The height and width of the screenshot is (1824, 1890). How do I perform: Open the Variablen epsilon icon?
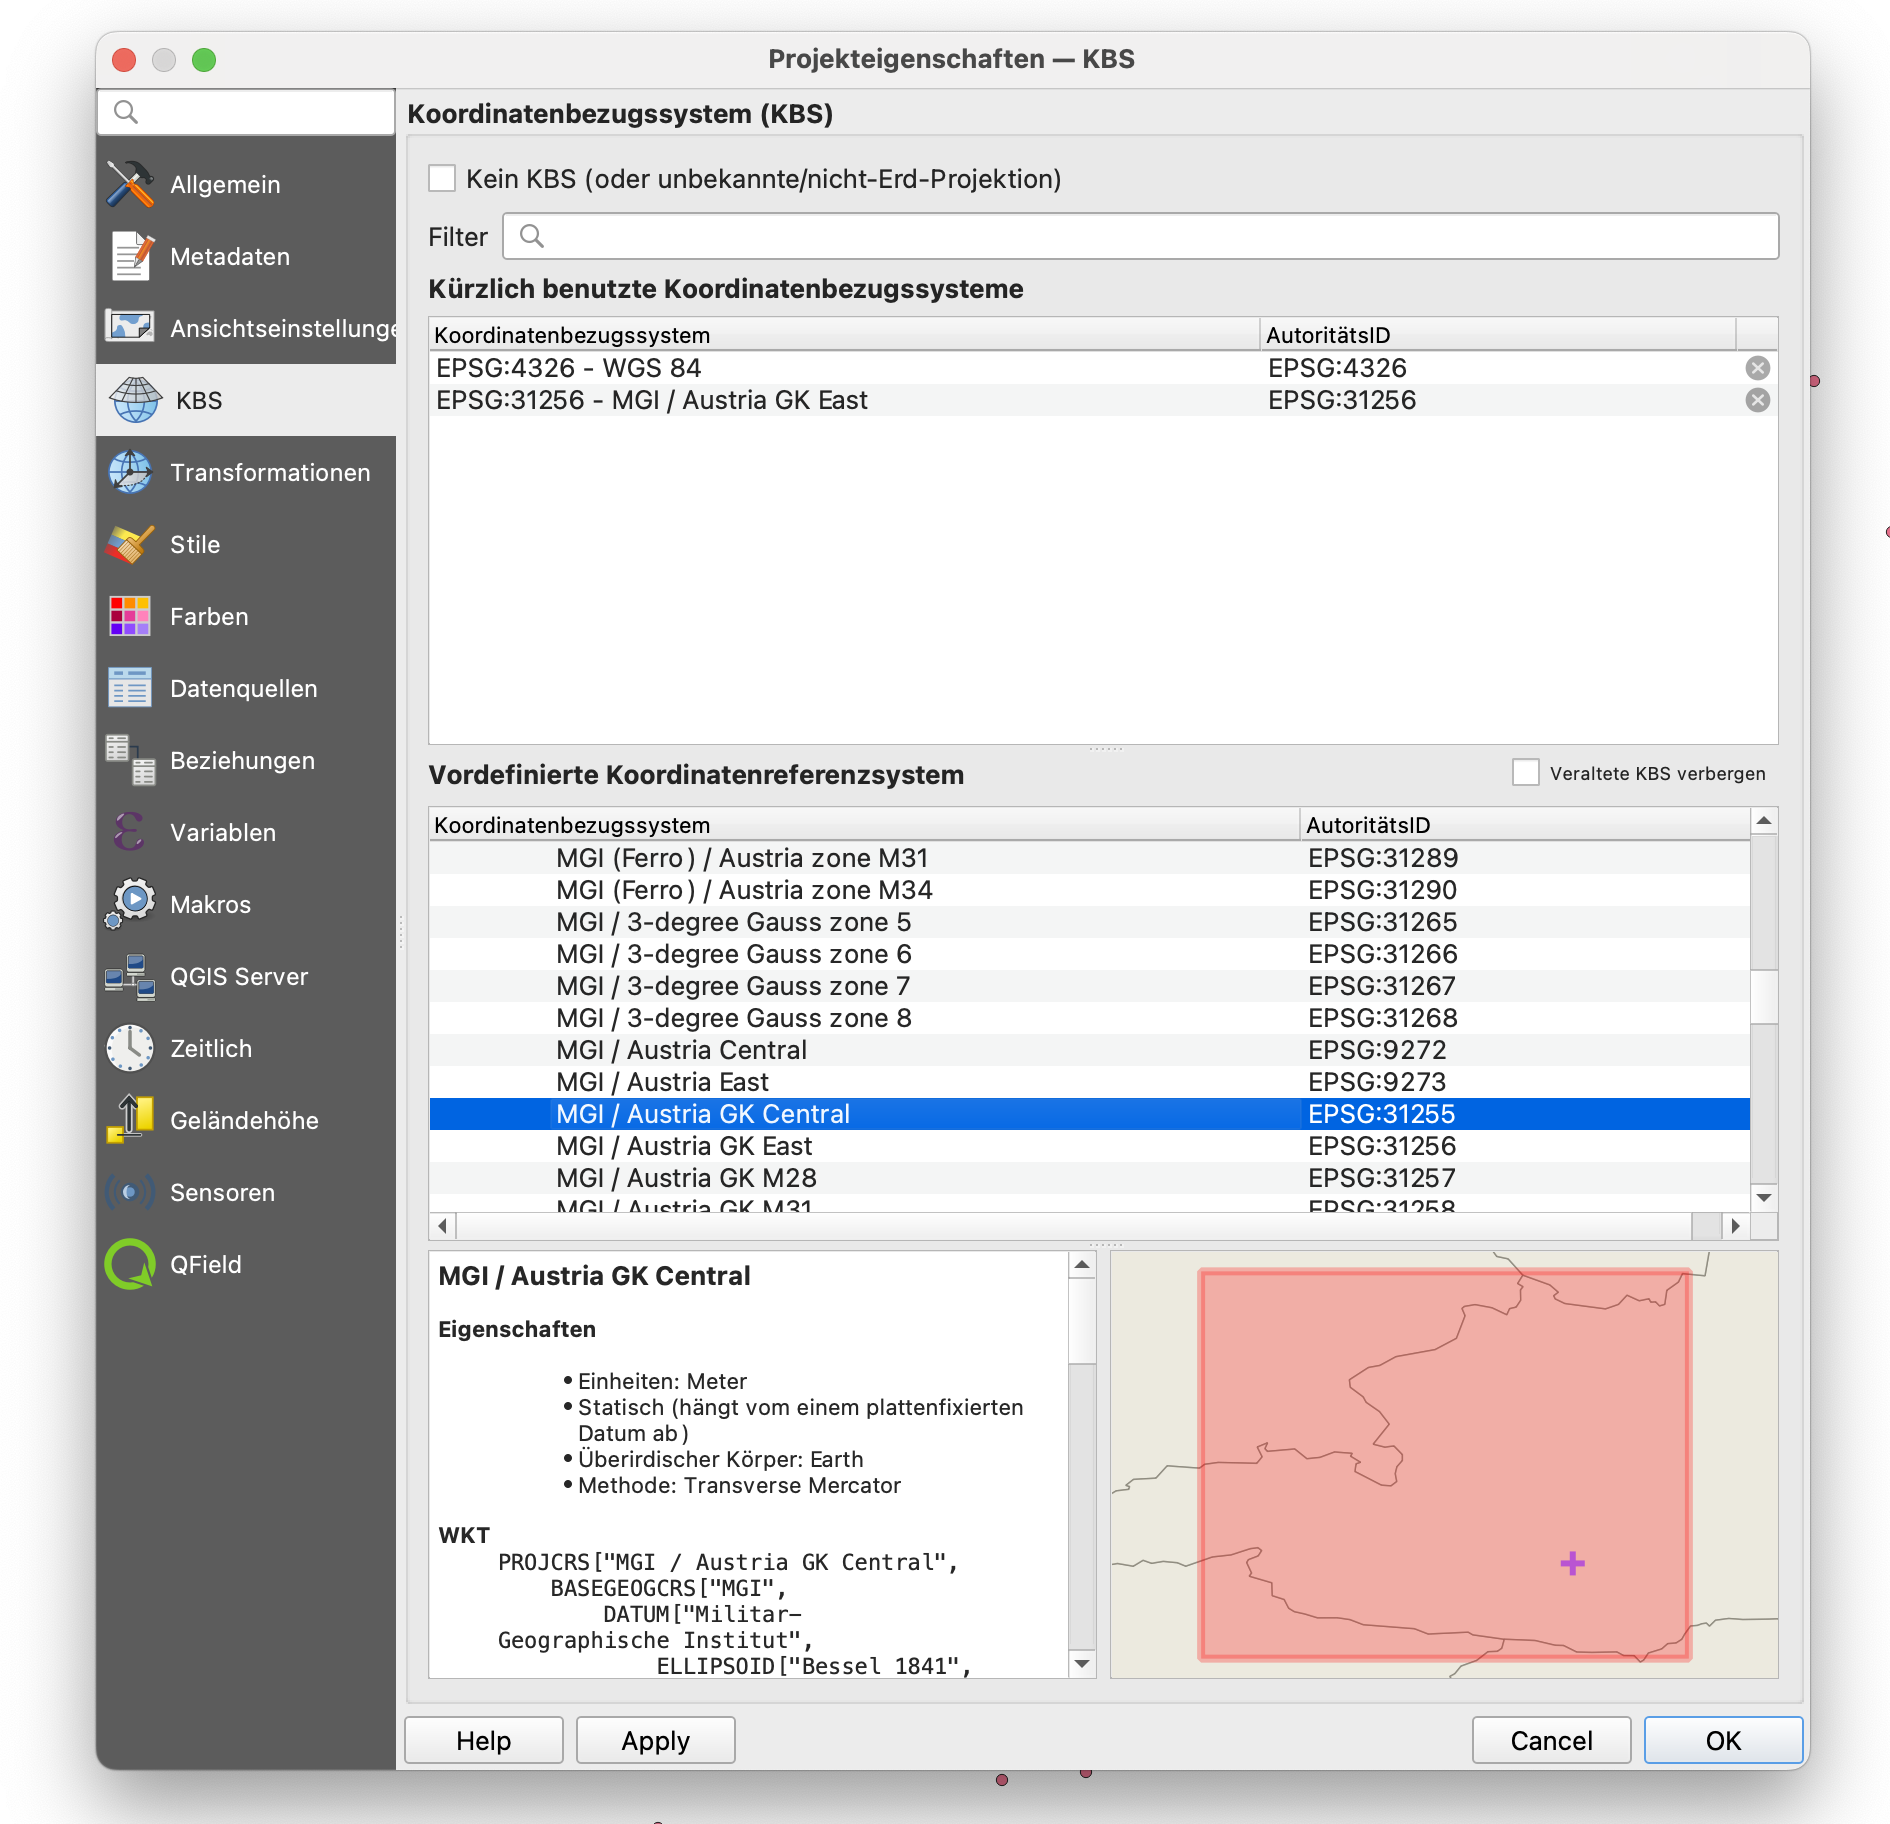131,832
